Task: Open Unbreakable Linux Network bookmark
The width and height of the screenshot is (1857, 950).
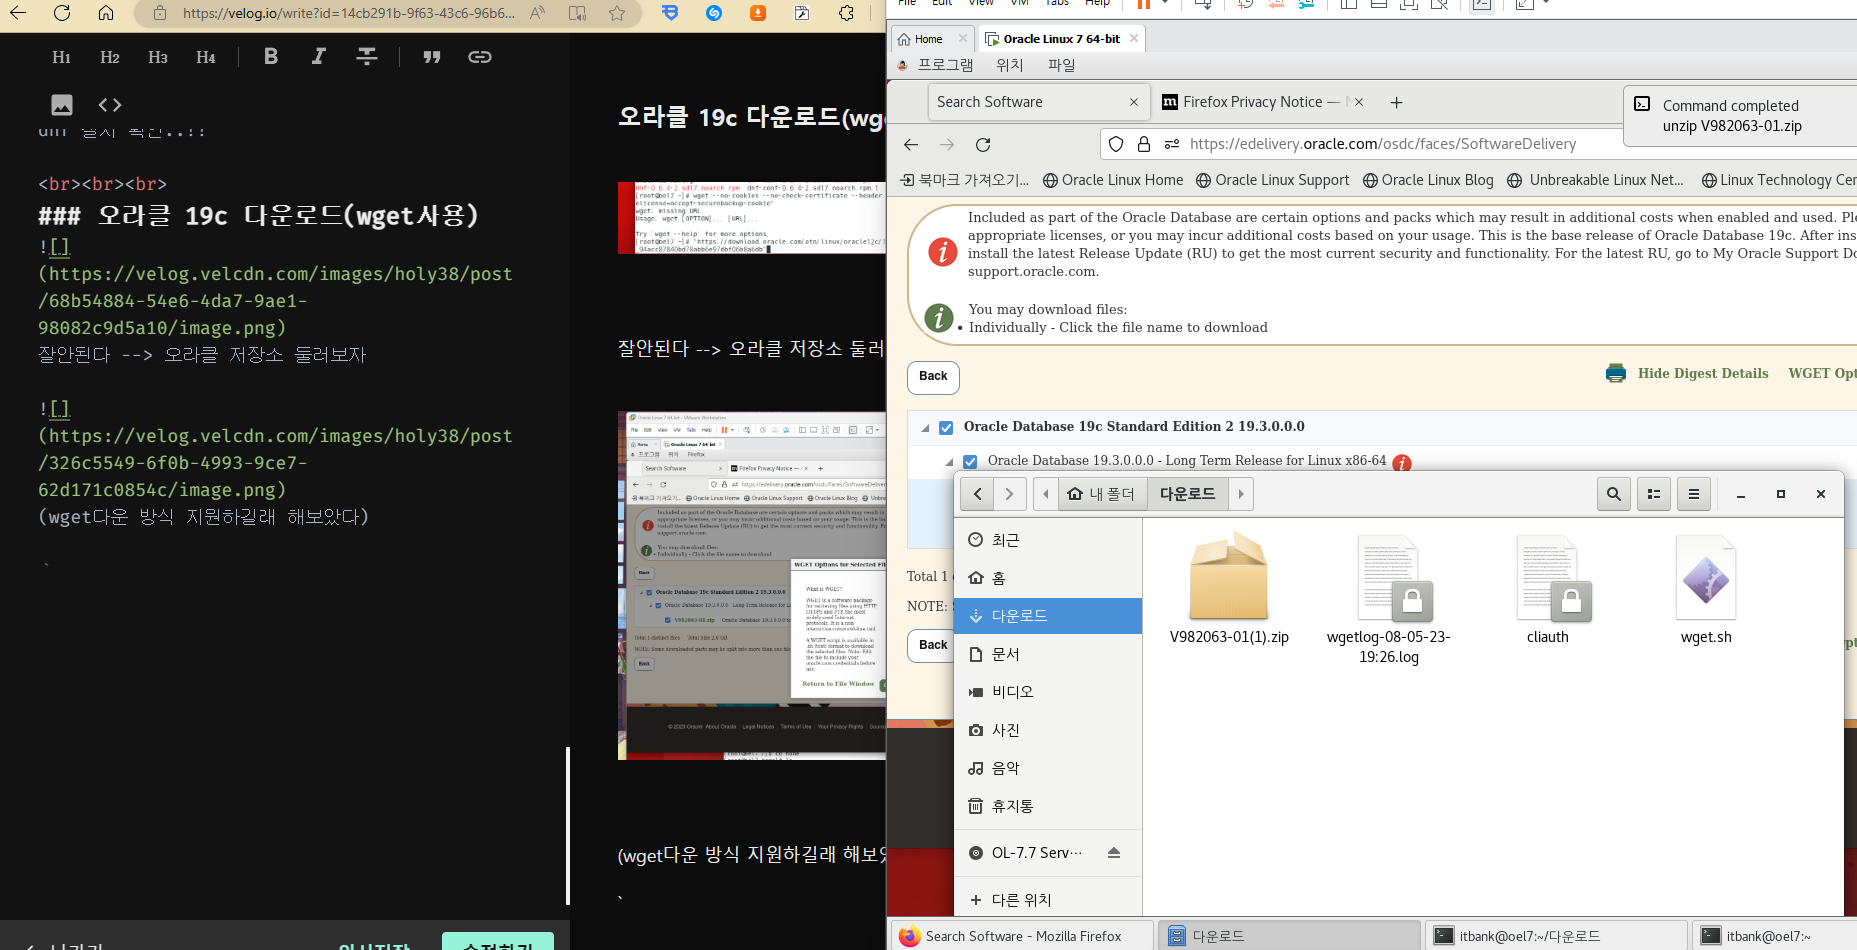Action: point(1596,180)
